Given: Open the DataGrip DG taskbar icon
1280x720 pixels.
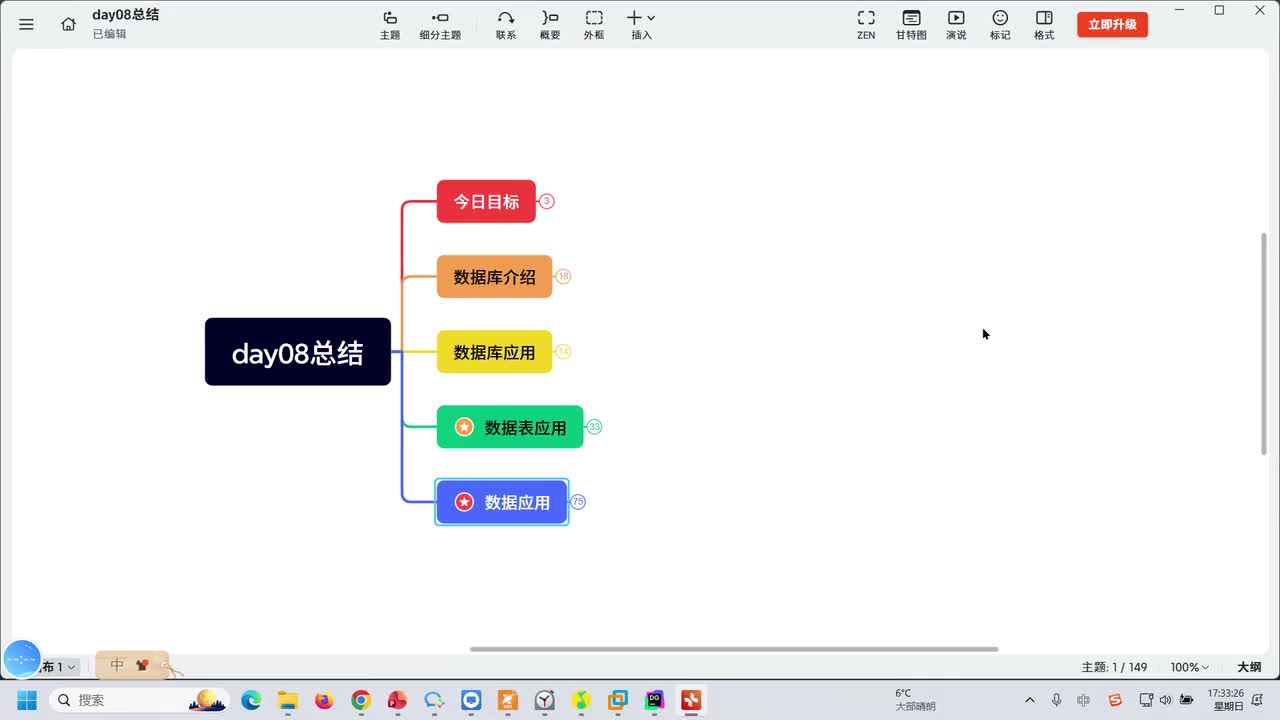Looking at the screenshot, I should pos(654,700).
